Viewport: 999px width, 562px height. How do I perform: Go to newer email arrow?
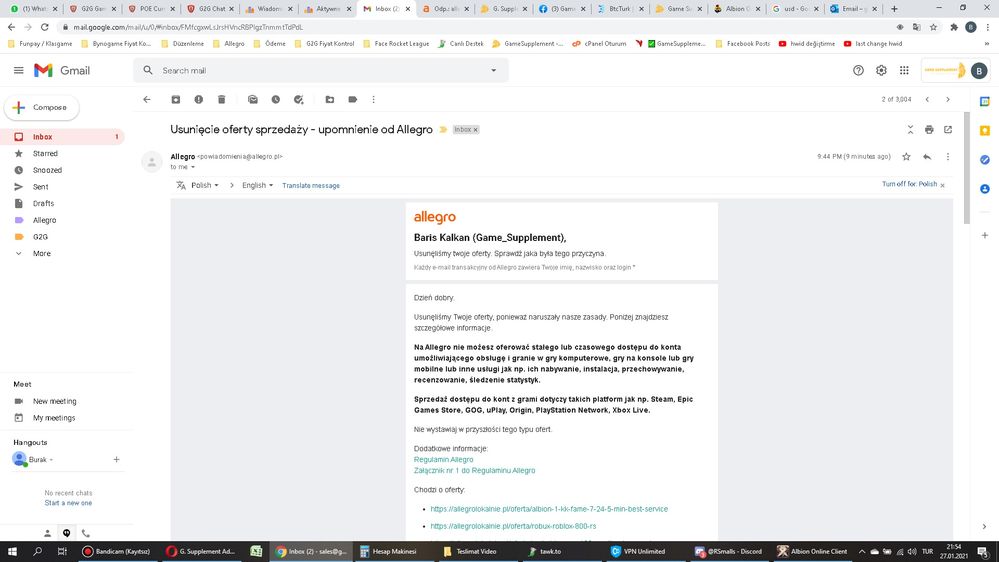click(x=928, y=99)
